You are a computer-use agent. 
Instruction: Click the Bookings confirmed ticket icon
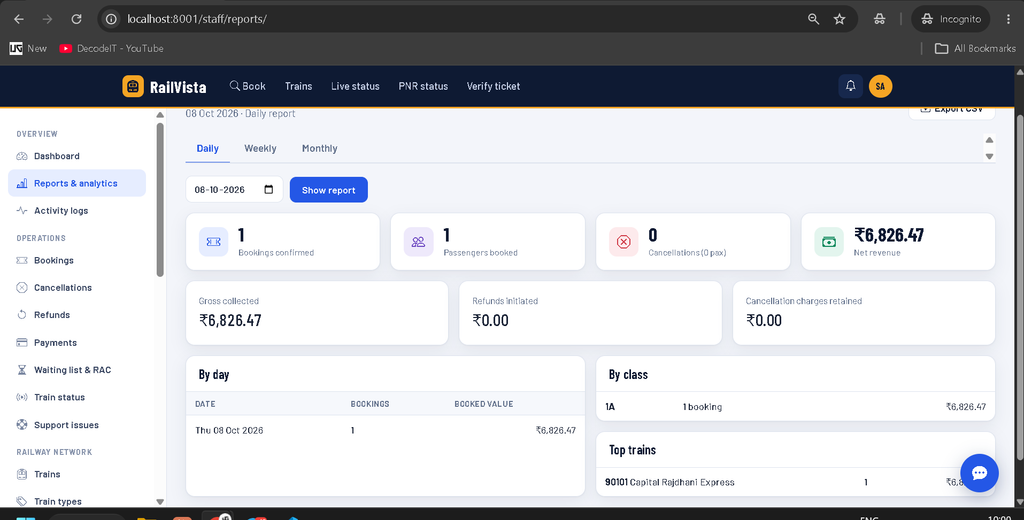pyautogui.click(x=214, y=242)
